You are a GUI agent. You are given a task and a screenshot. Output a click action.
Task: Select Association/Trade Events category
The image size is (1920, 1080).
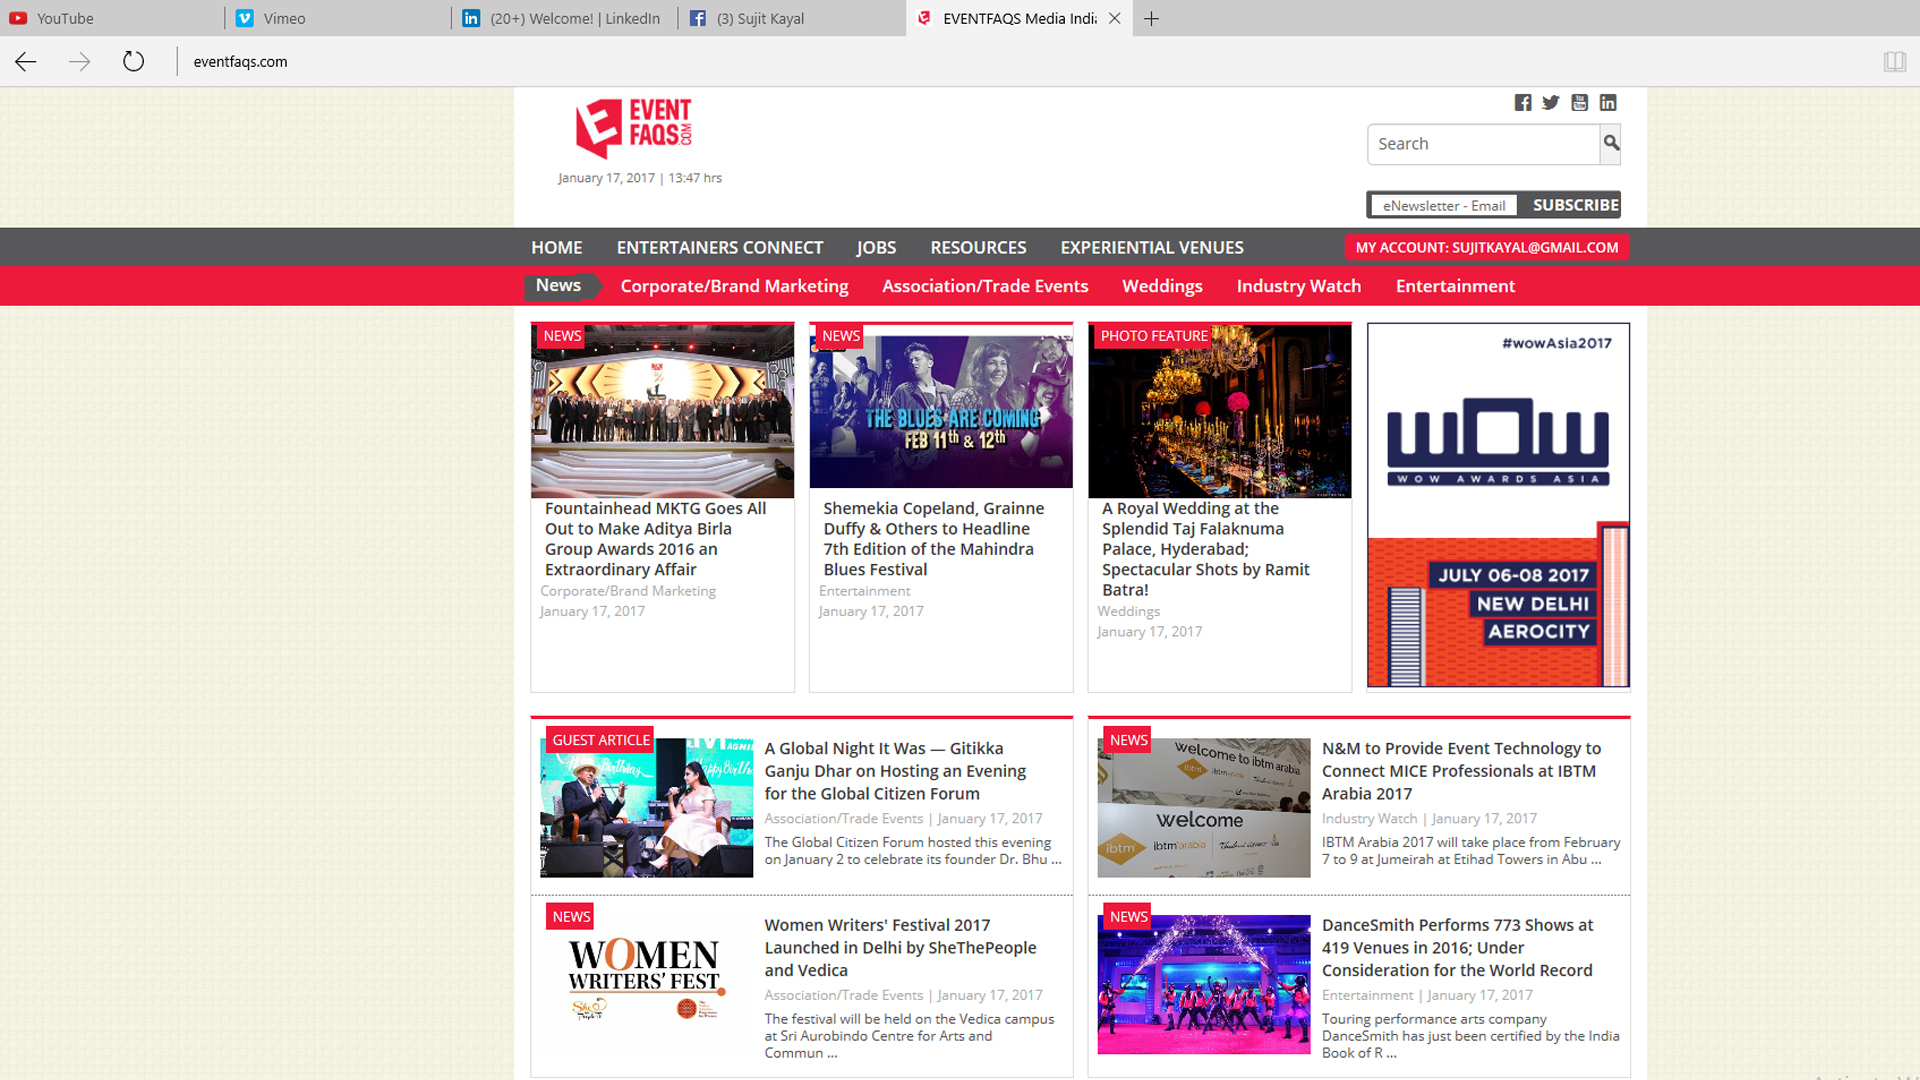[985, 286]
